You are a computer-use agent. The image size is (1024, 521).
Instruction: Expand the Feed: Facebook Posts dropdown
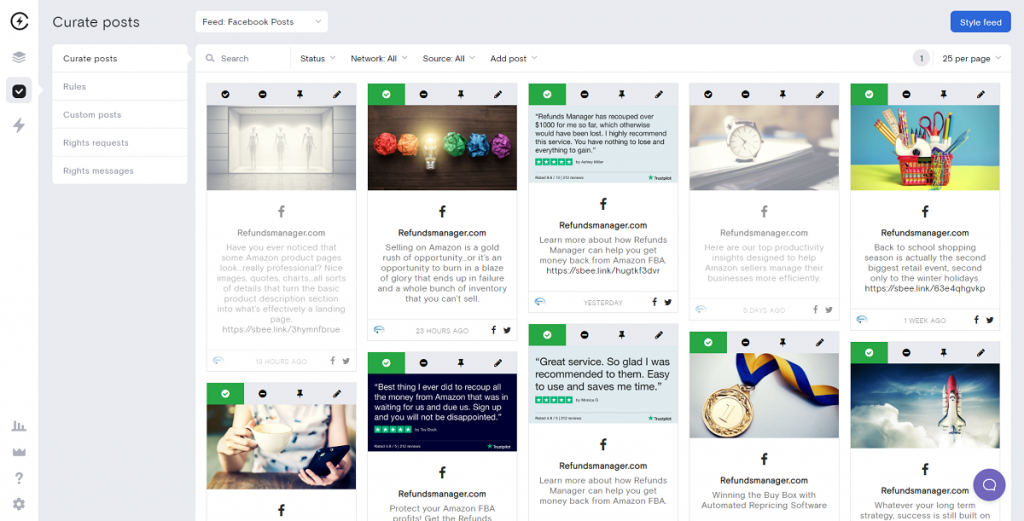click(x=261, y=22)
